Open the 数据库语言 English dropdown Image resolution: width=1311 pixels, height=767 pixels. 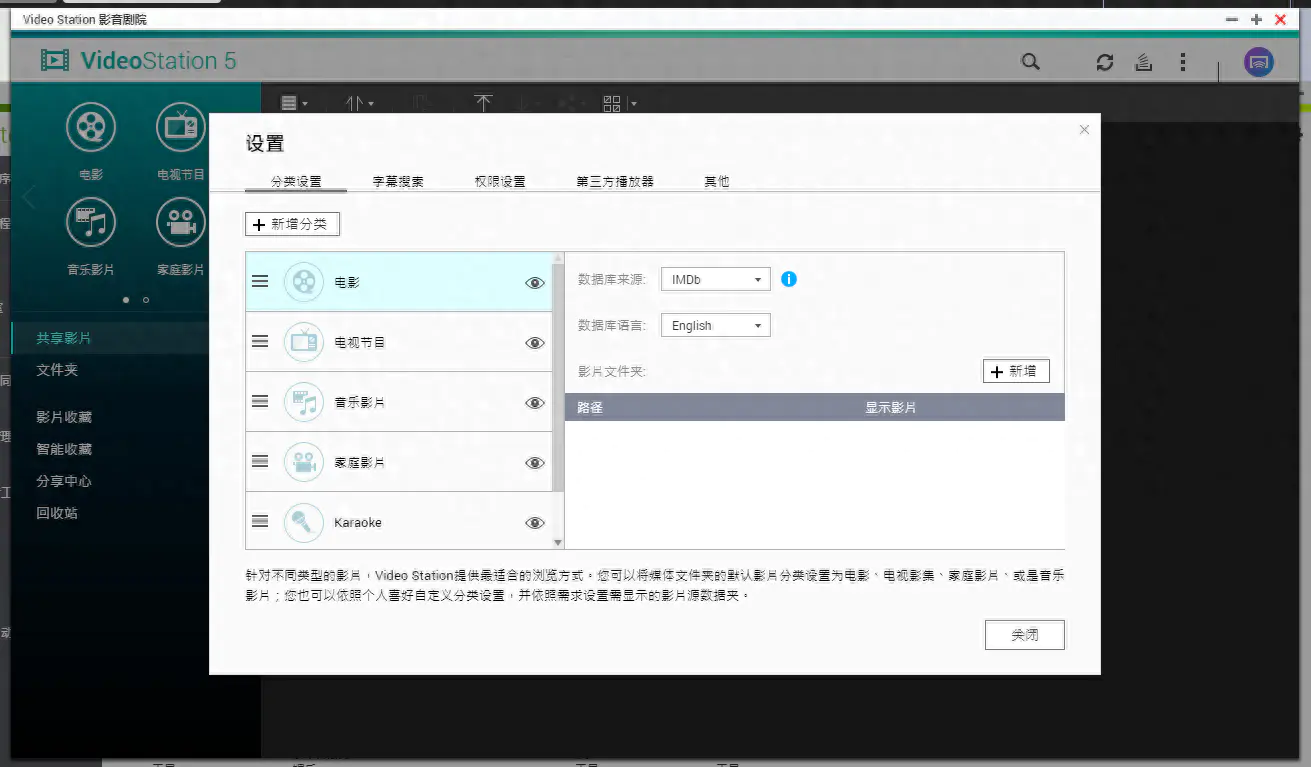(716, 325)
